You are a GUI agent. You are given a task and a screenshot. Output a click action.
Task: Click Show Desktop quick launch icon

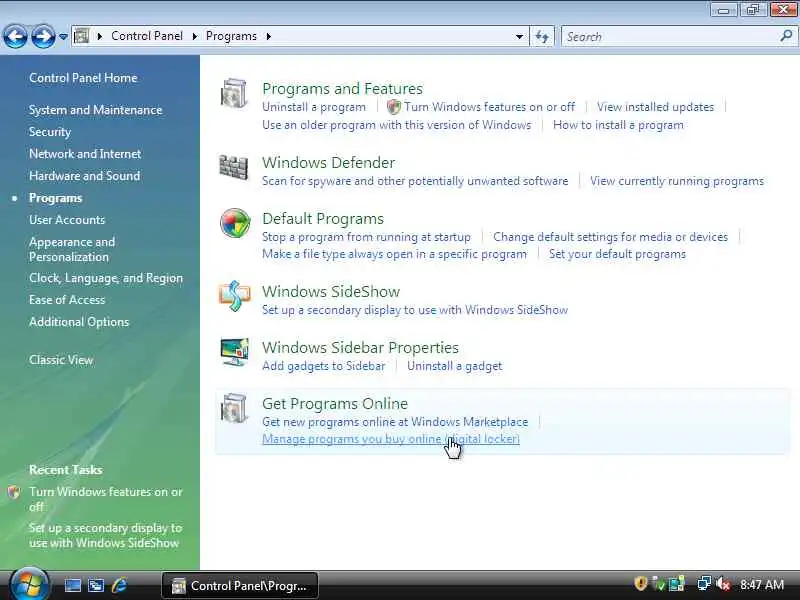click(72, 586)
